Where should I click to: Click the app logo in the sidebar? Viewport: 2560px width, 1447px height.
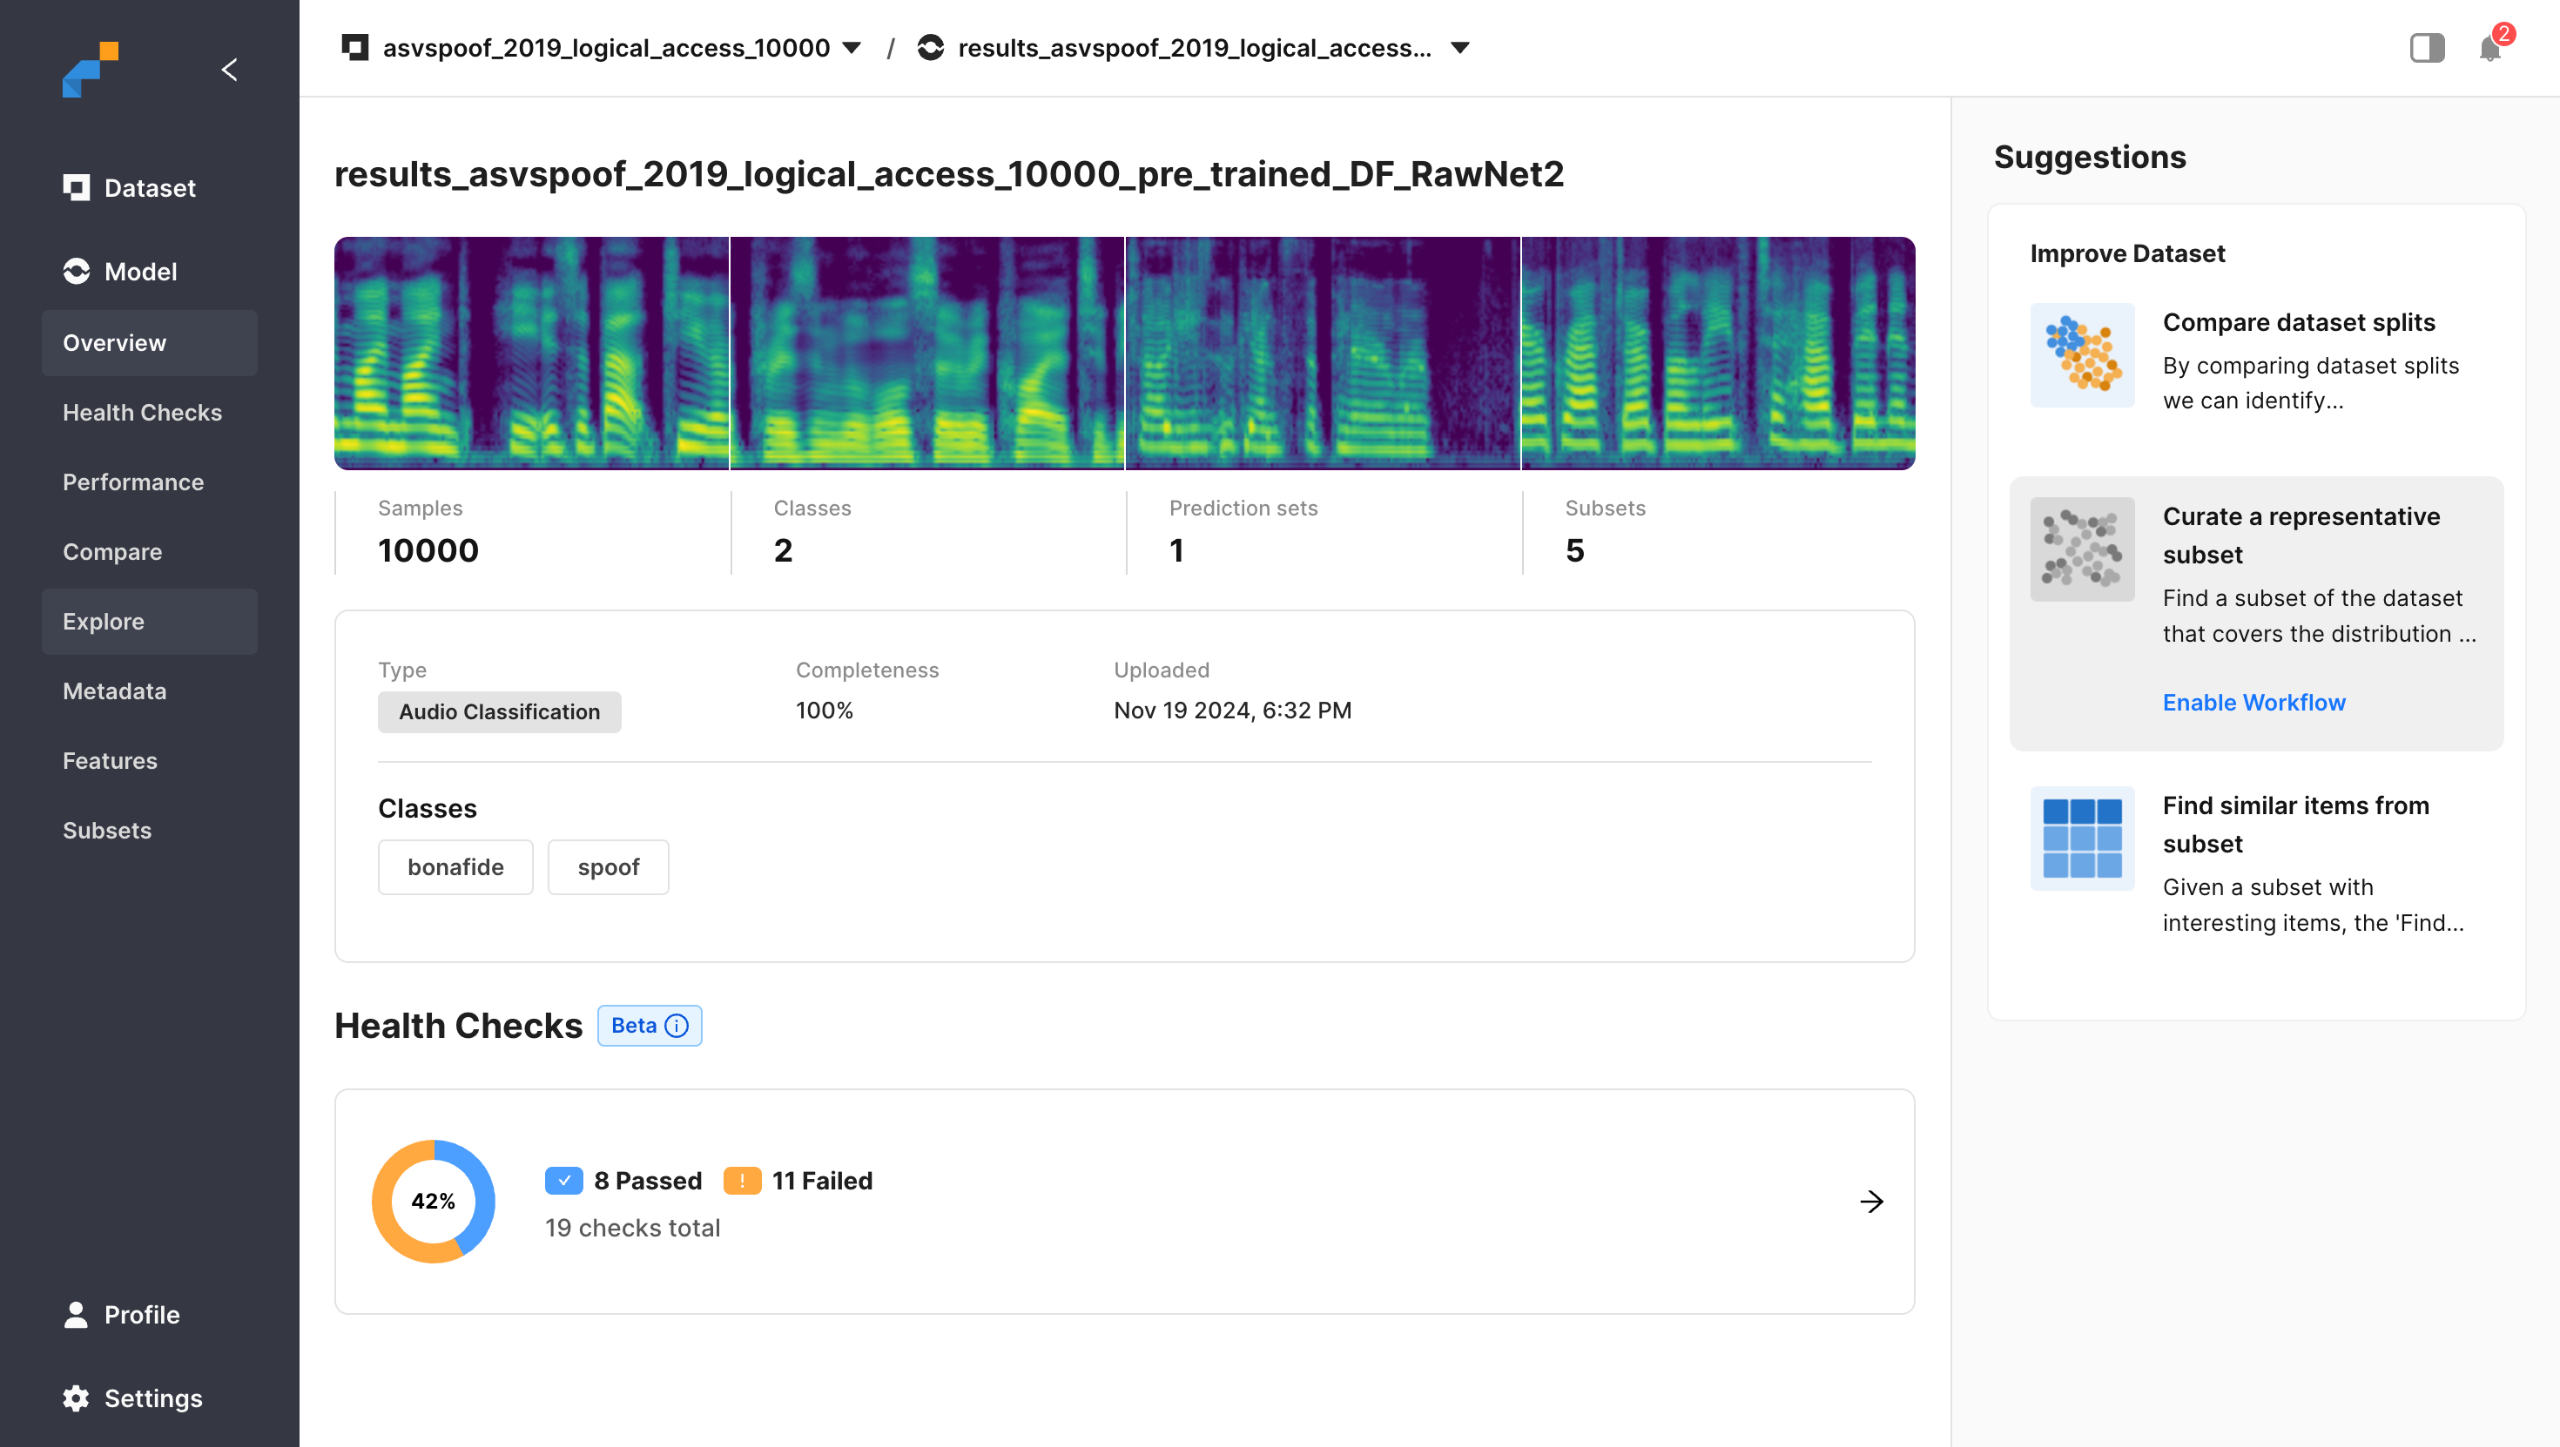pos(90,69)
